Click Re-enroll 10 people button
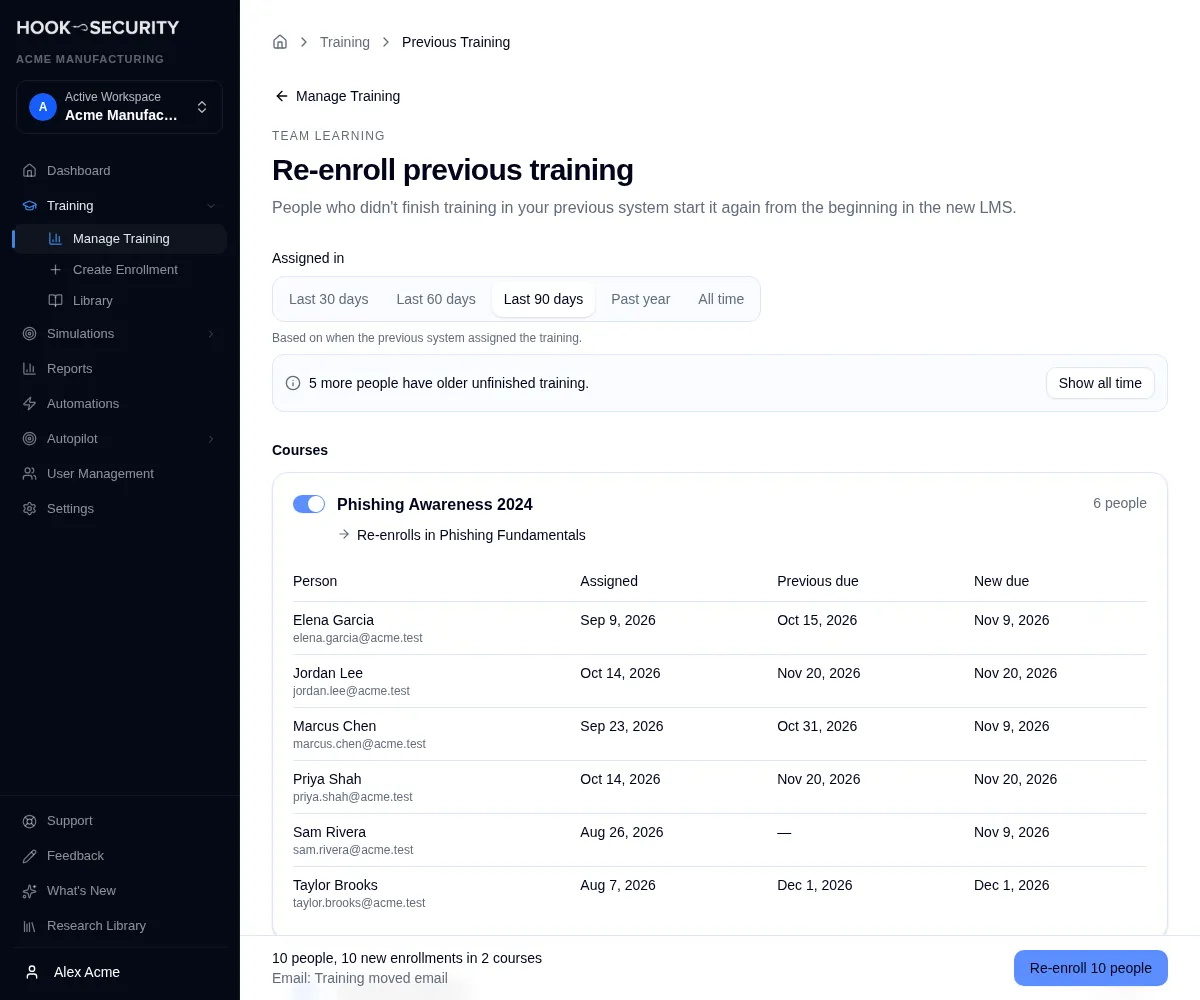Image resolution: width=1200 pixels, height=1000 pixels. [x=1091, y=968]
